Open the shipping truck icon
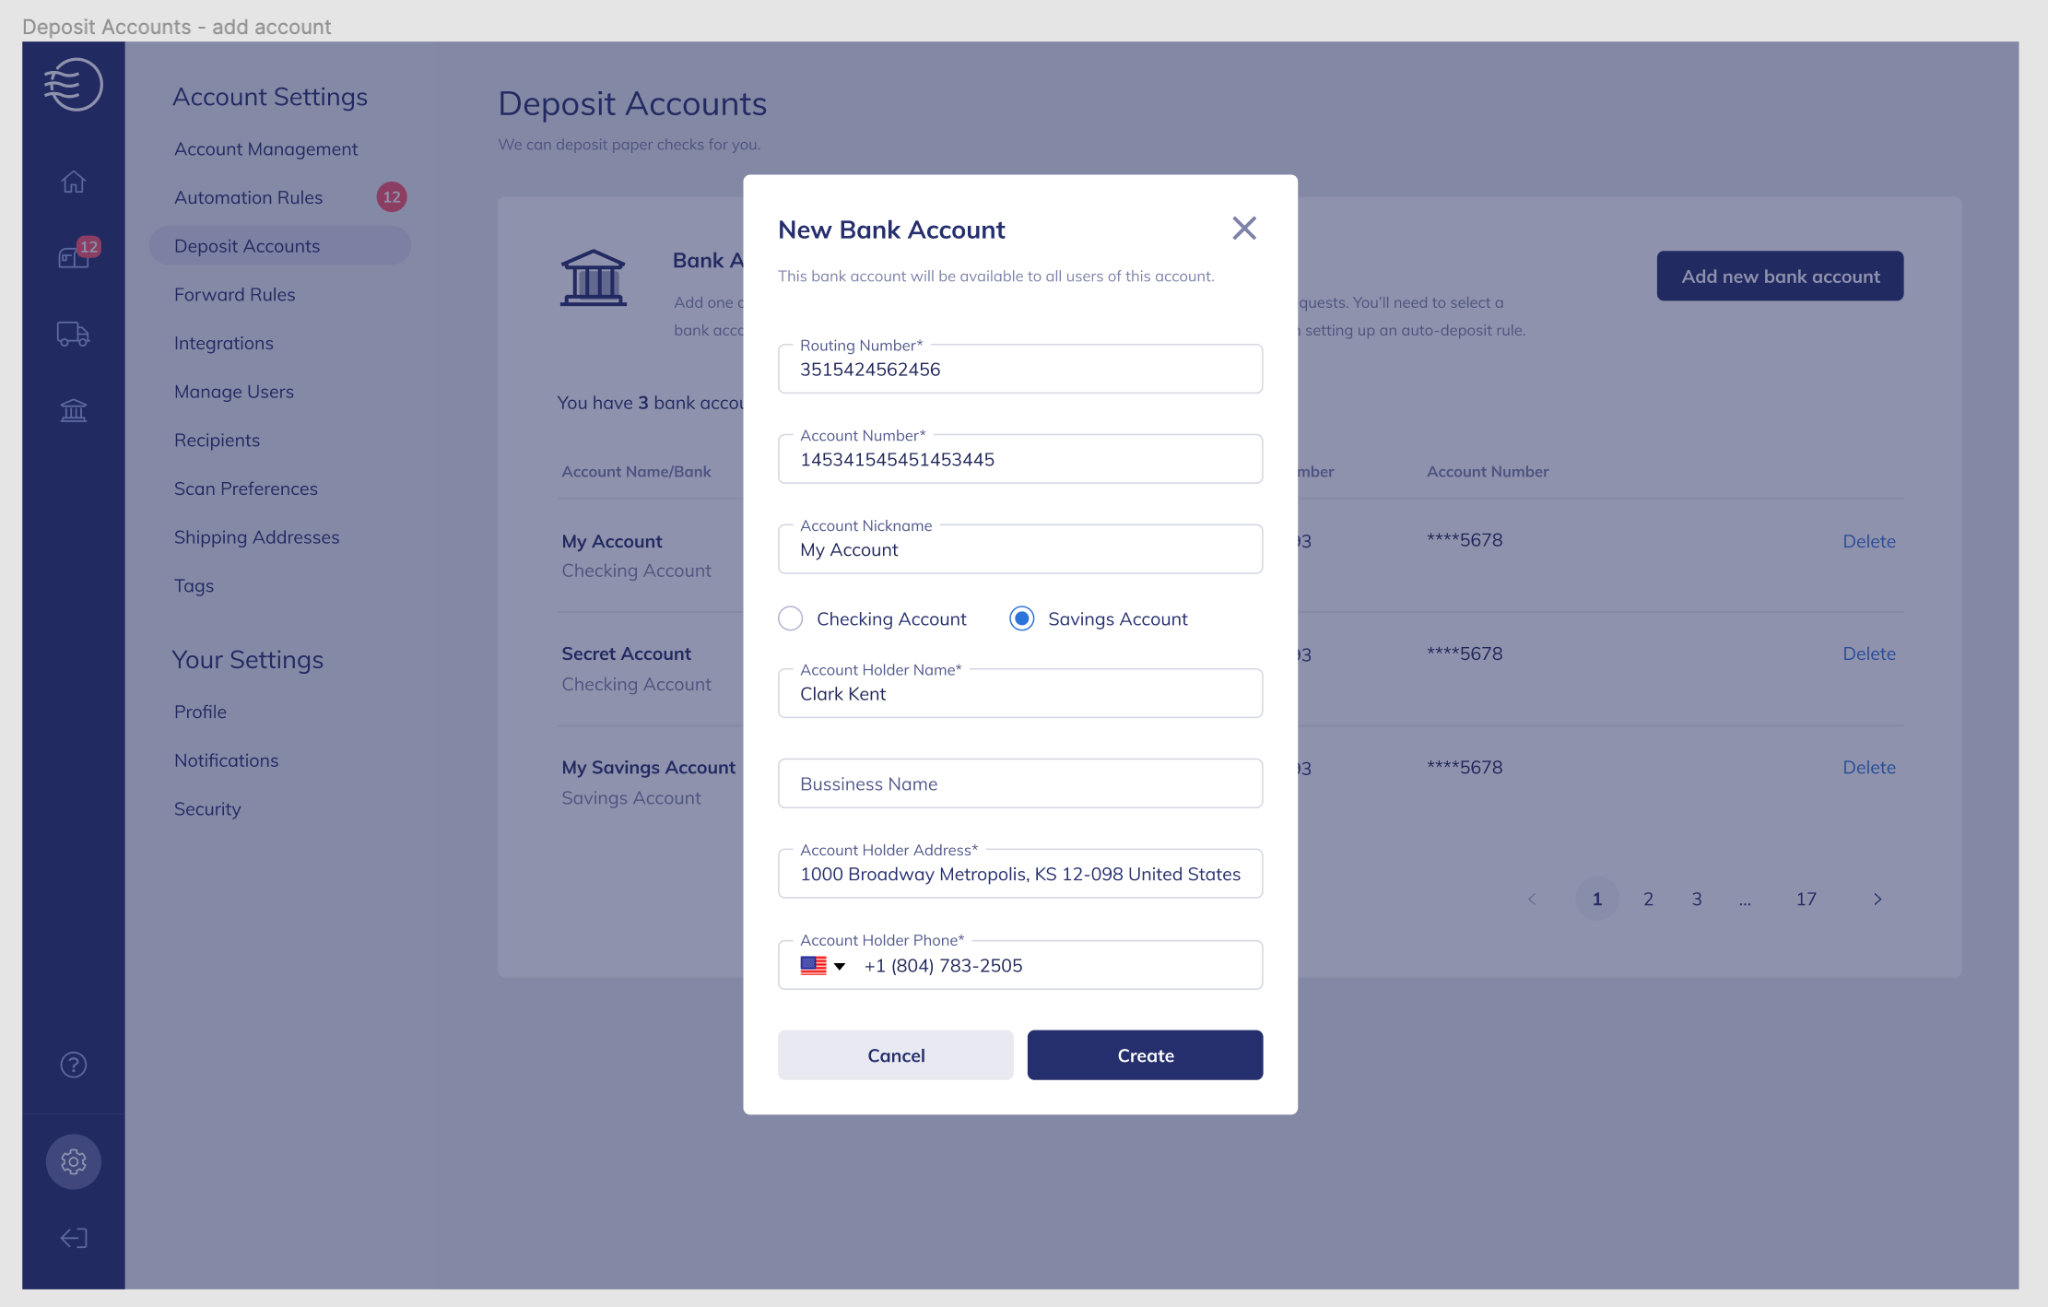The width and height of the screenshot is (2048, 1307). tap(73, 334)
